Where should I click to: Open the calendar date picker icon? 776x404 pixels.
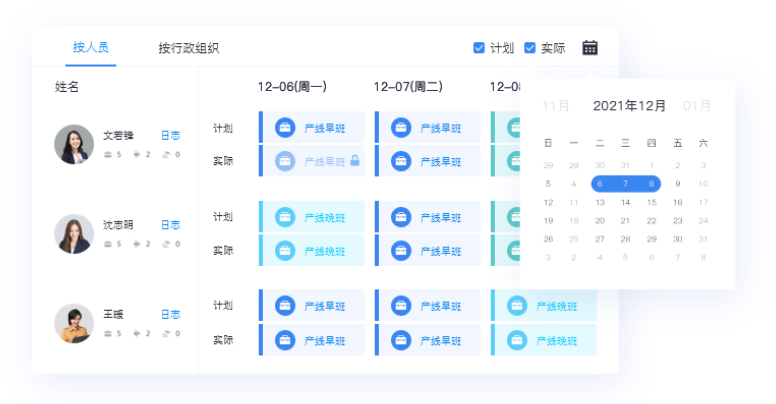coord(590,47)
